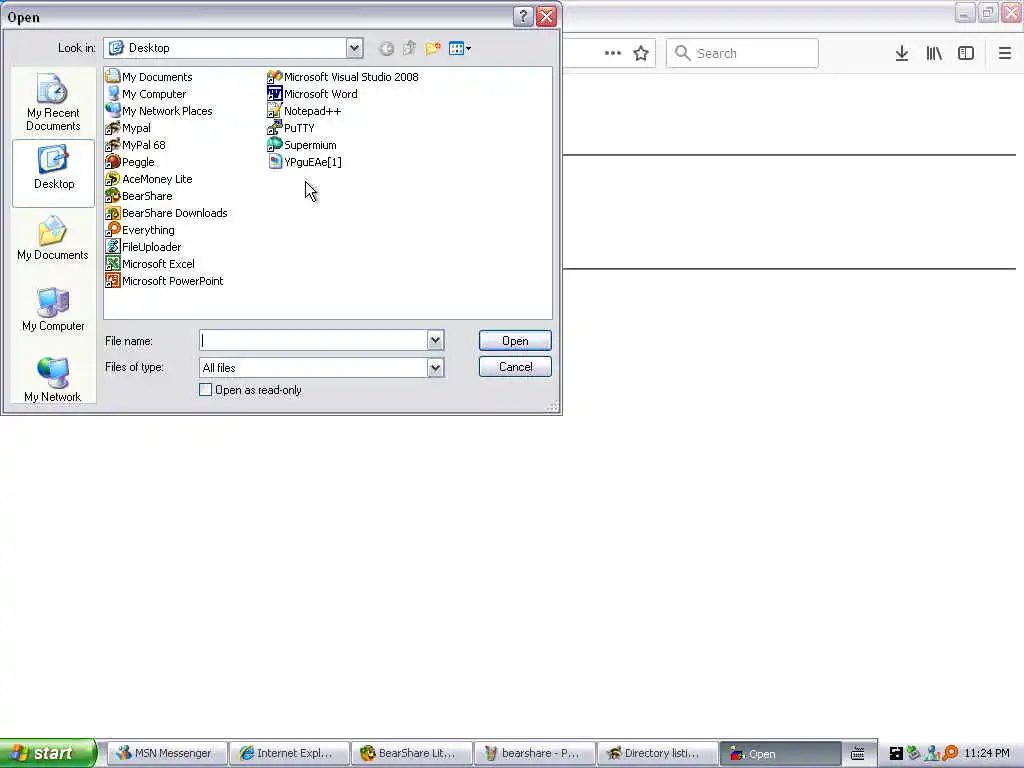Open the View menu button
Viewport: 1024px width, 768px height.
pyautogui.click(x=460, y=48)
